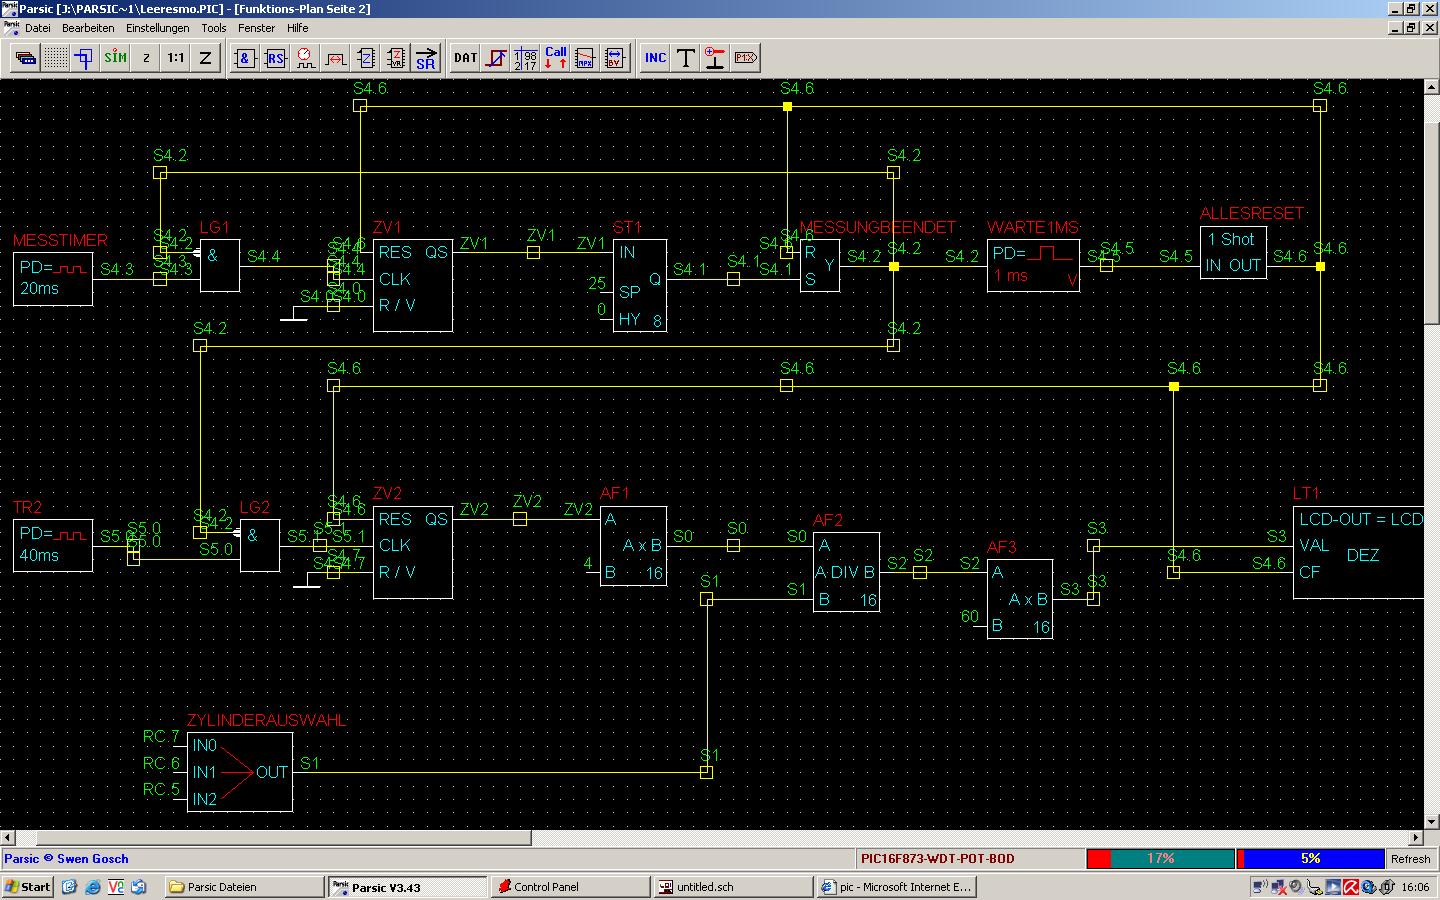Click the DAT data tool
The image size is (1440, 900).
(465, 58)
